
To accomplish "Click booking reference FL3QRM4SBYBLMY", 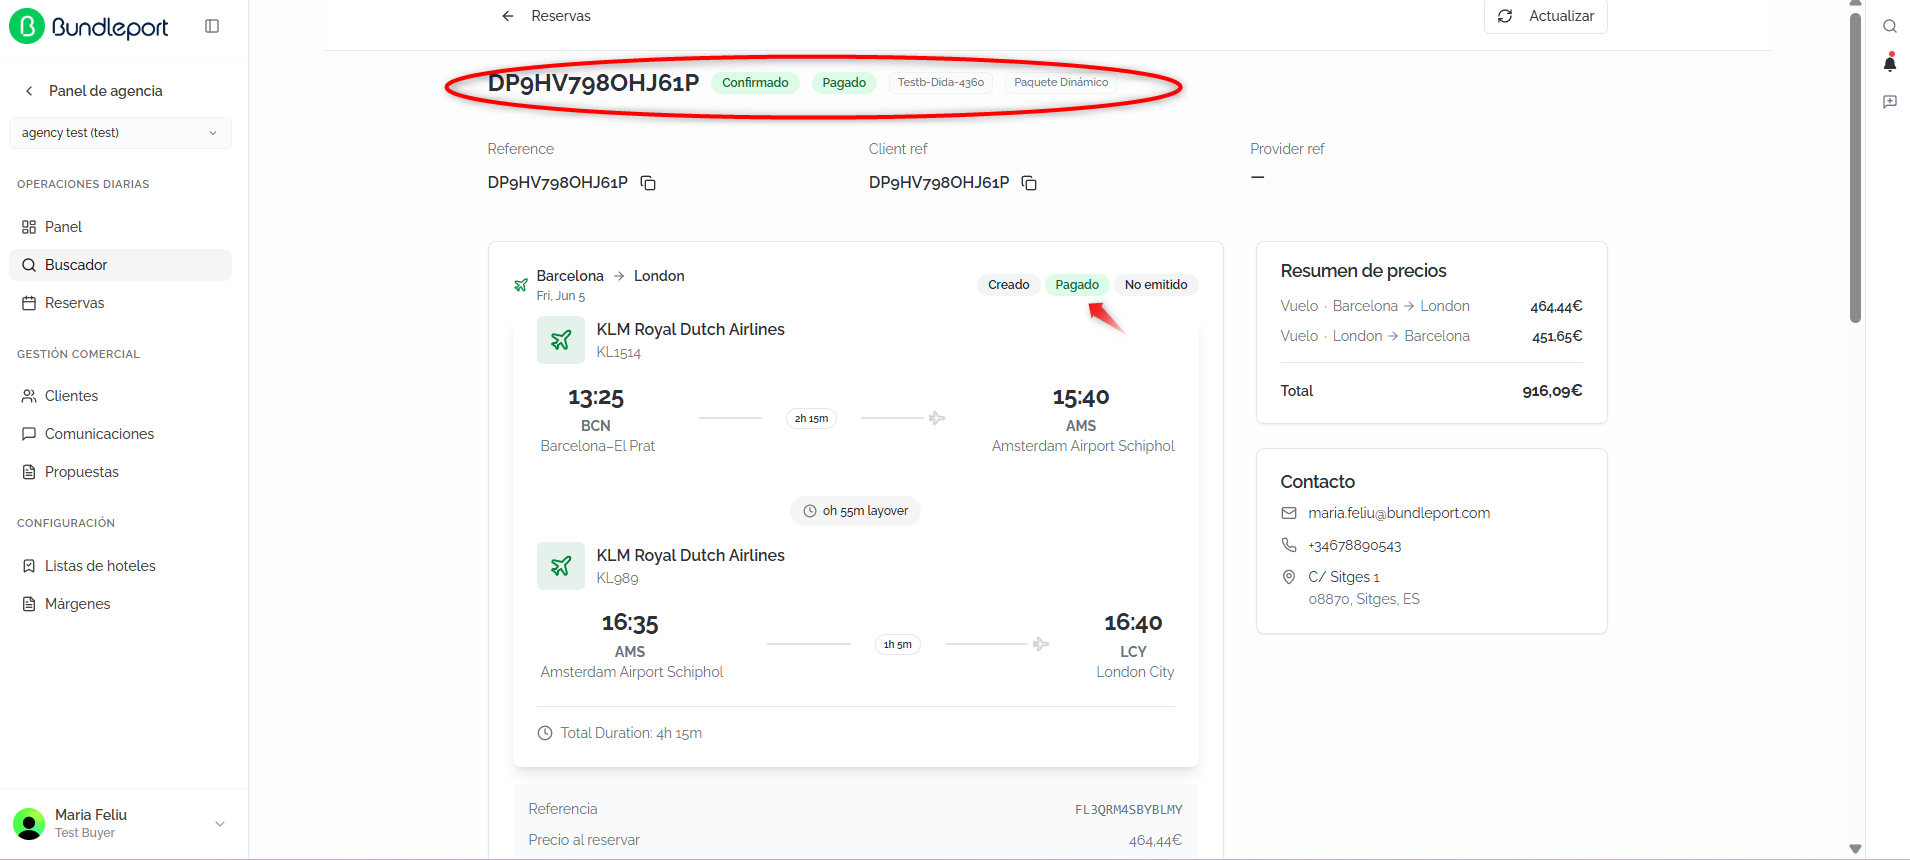I will [x=1129, y=810].
